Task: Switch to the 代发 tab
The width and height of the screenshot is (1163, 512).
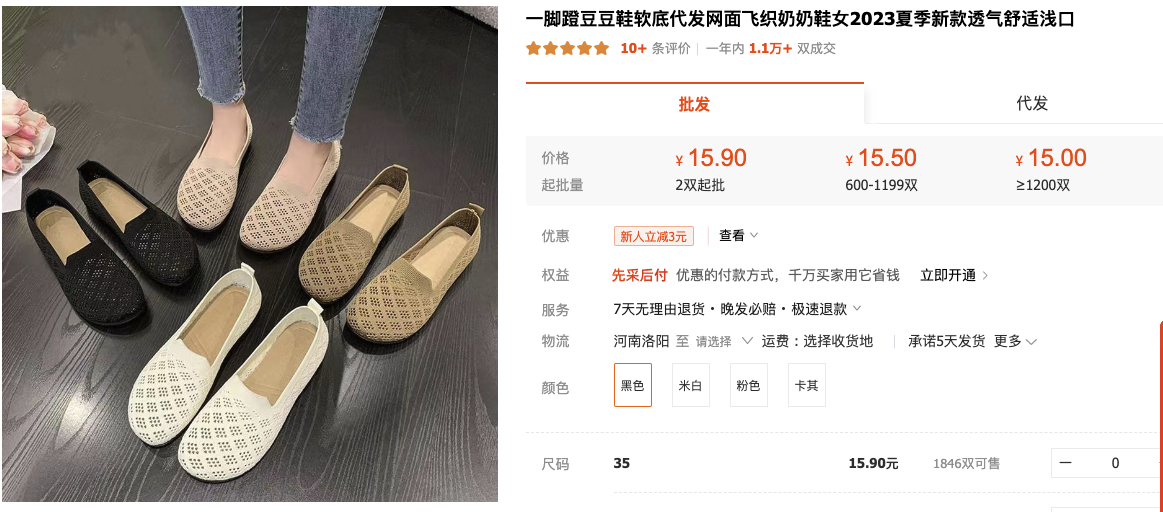Action: [x=1032, y=104]
